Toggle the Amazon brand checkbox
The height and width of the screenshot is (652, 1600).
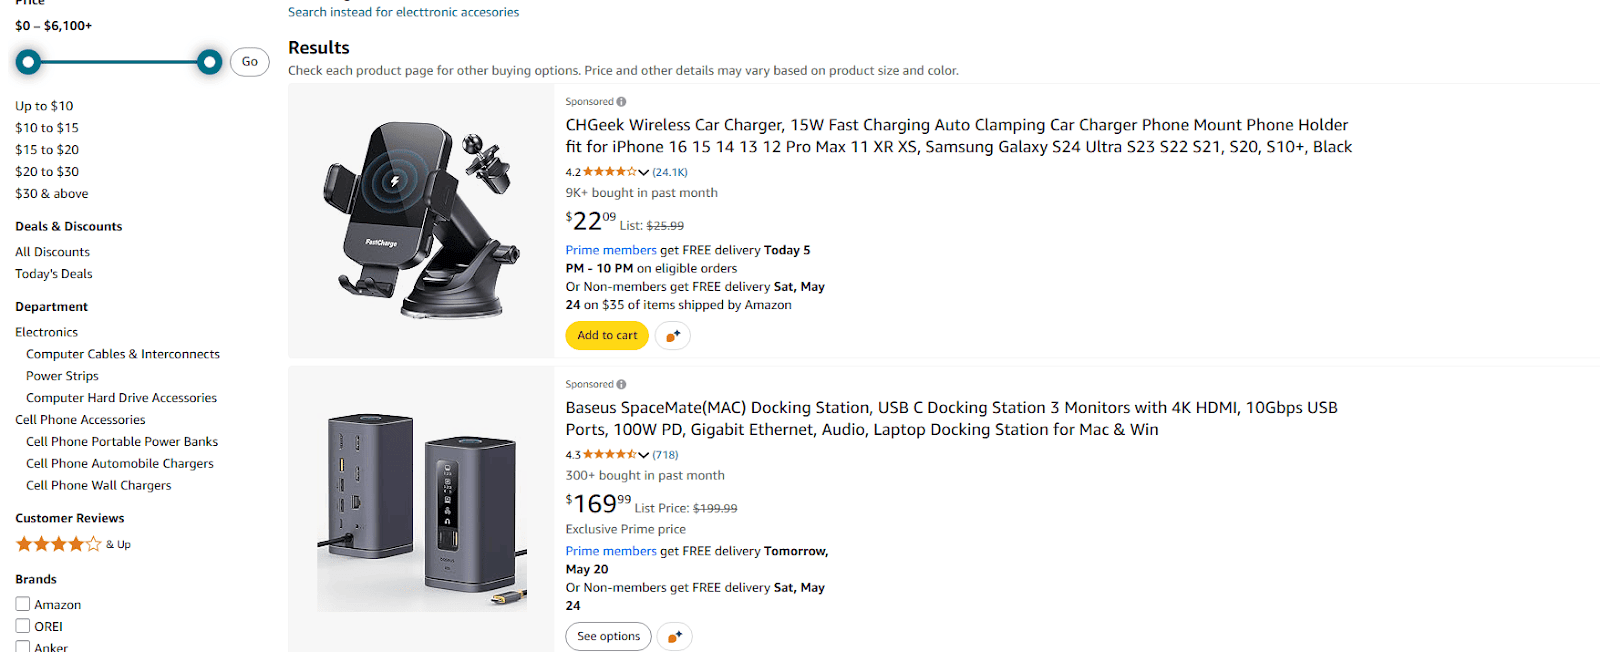pyautogui.click(x=23, y=604)
